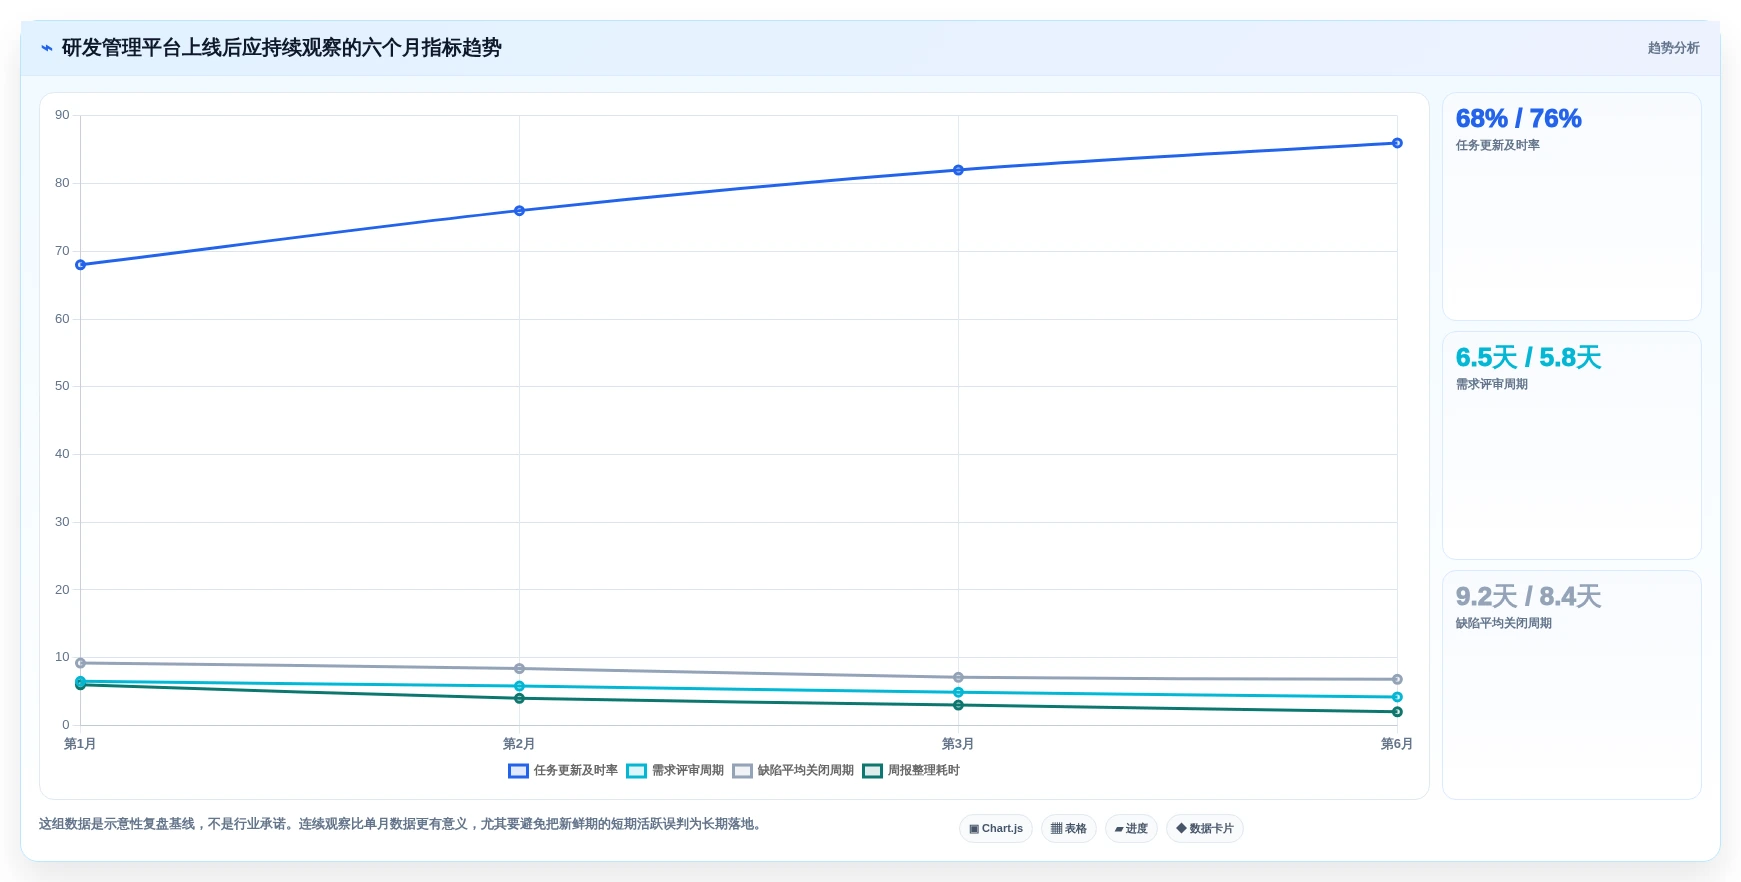Click the dark green 周报整理耗时 point at 第3月

(958, 706)
